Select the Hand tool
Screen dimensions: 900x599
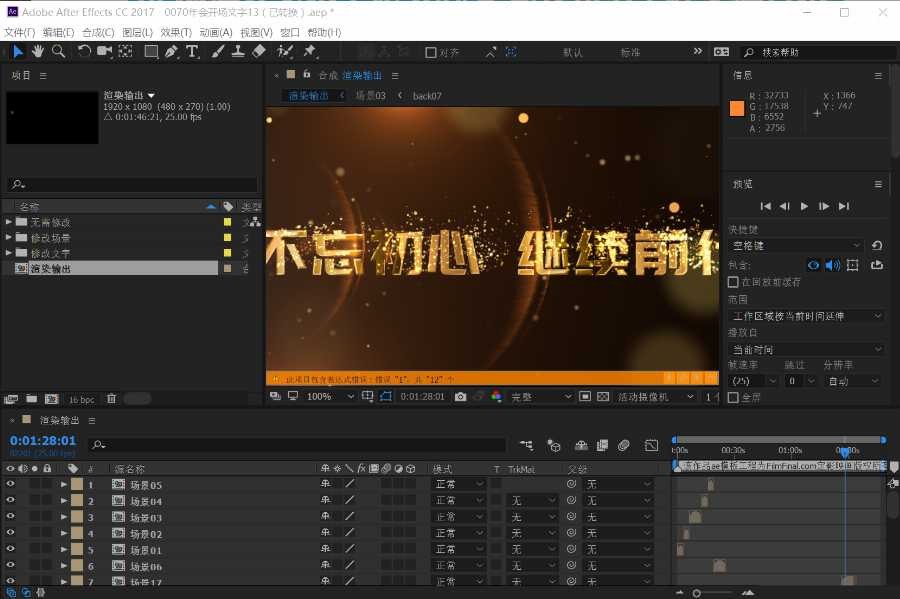(38, 52)
